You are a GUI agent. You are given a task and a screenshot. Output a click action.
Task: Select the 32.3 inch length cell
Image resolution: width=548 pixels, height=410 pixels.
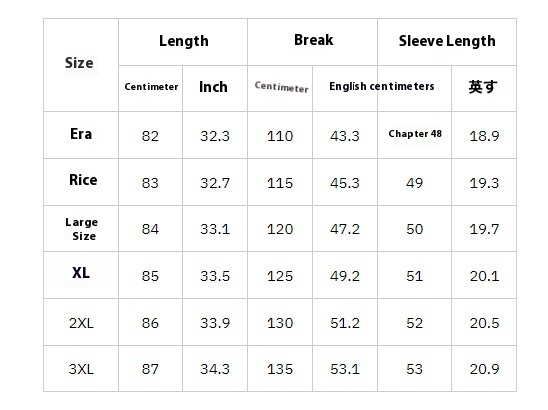215,136
